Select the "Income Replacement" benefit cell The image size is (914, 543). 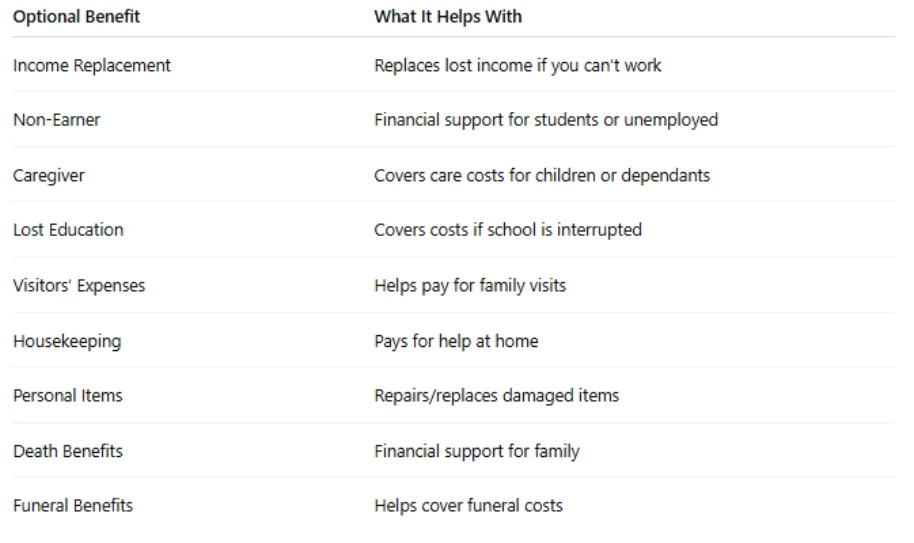click(92, 66)
